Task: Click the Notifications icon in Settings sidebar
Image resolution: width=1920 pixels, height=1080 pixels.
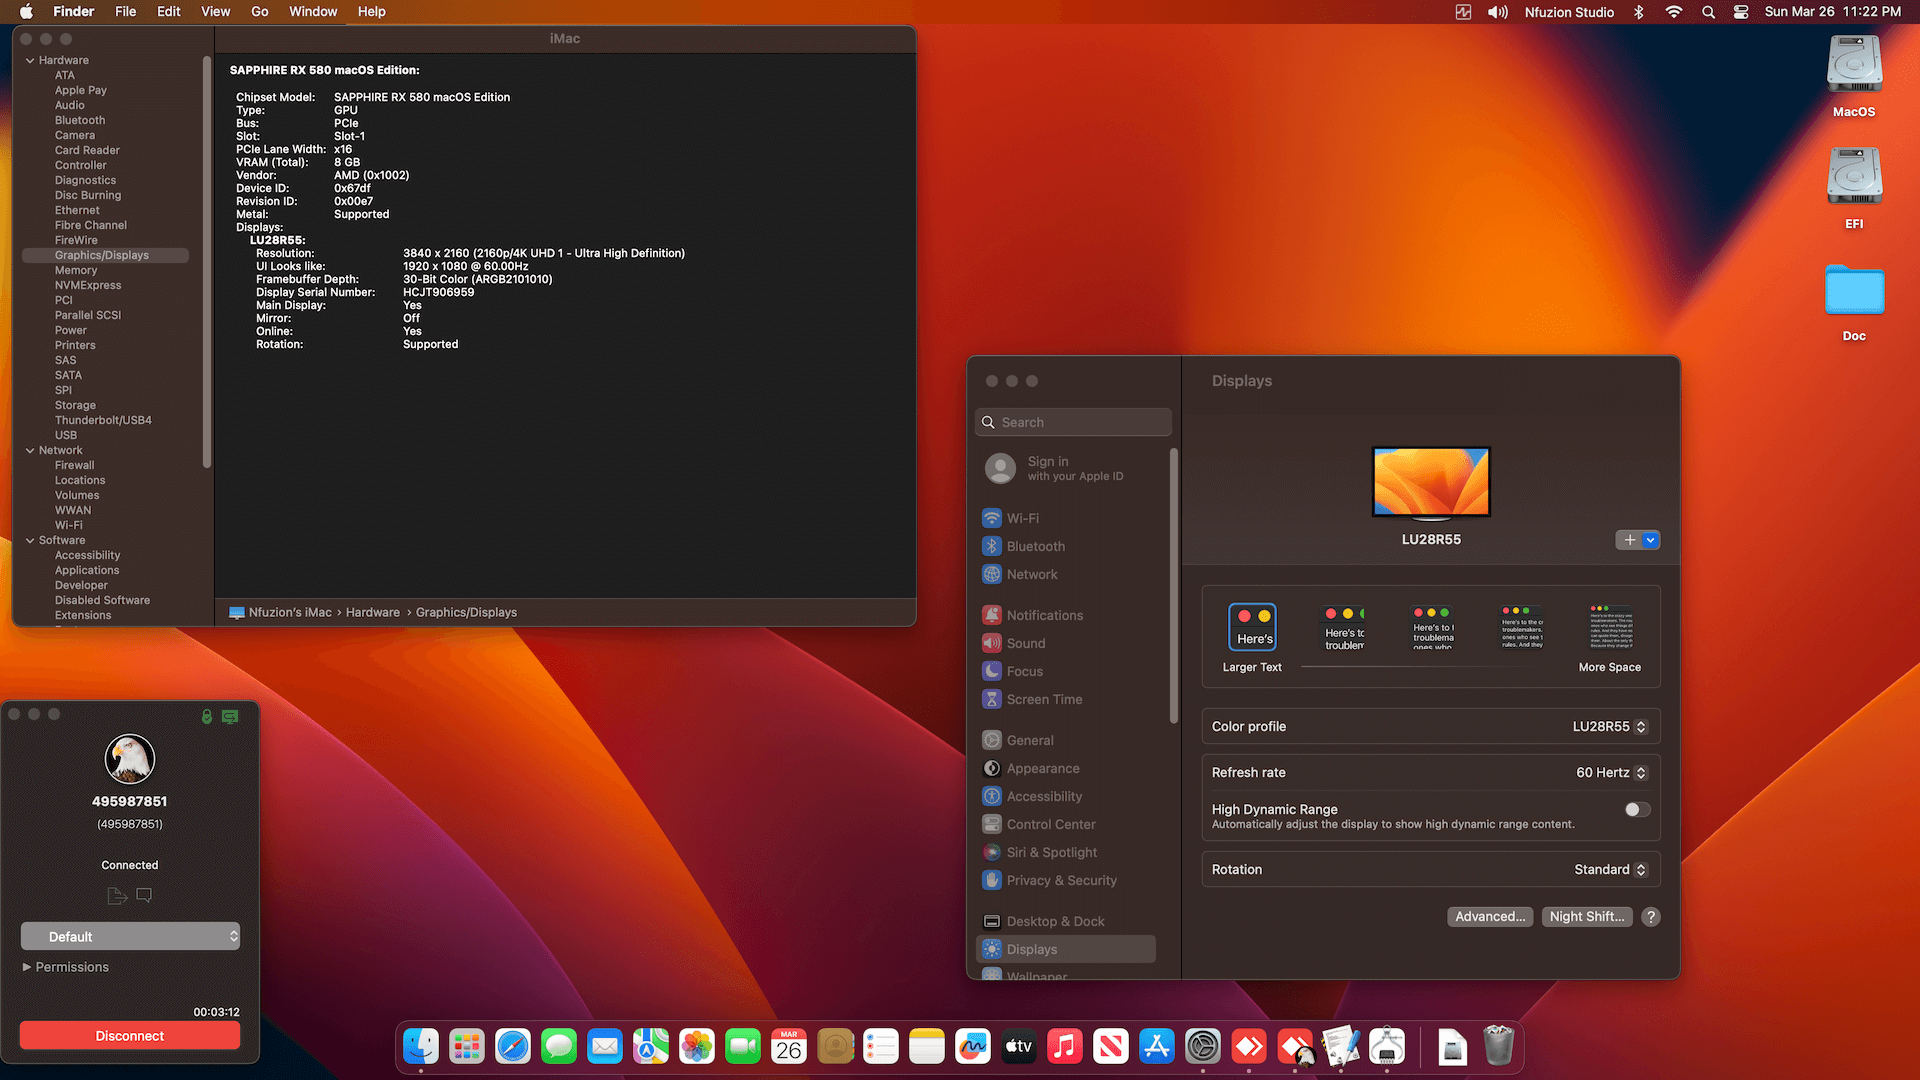Action: 992,615
